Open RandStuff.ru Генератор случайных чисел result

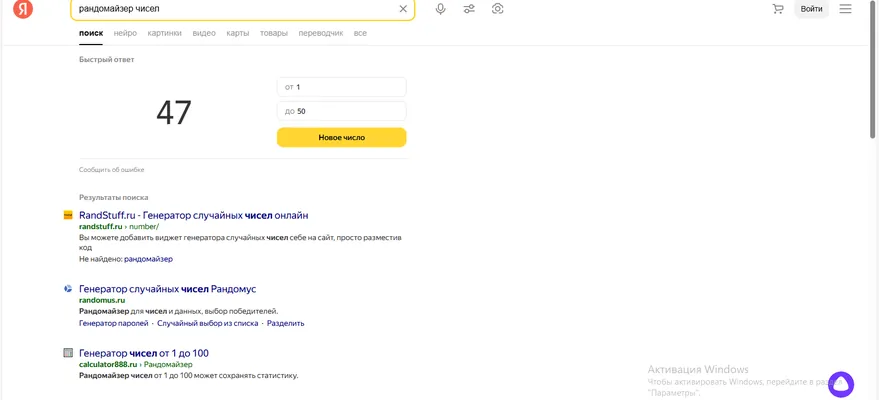point(193,215)
